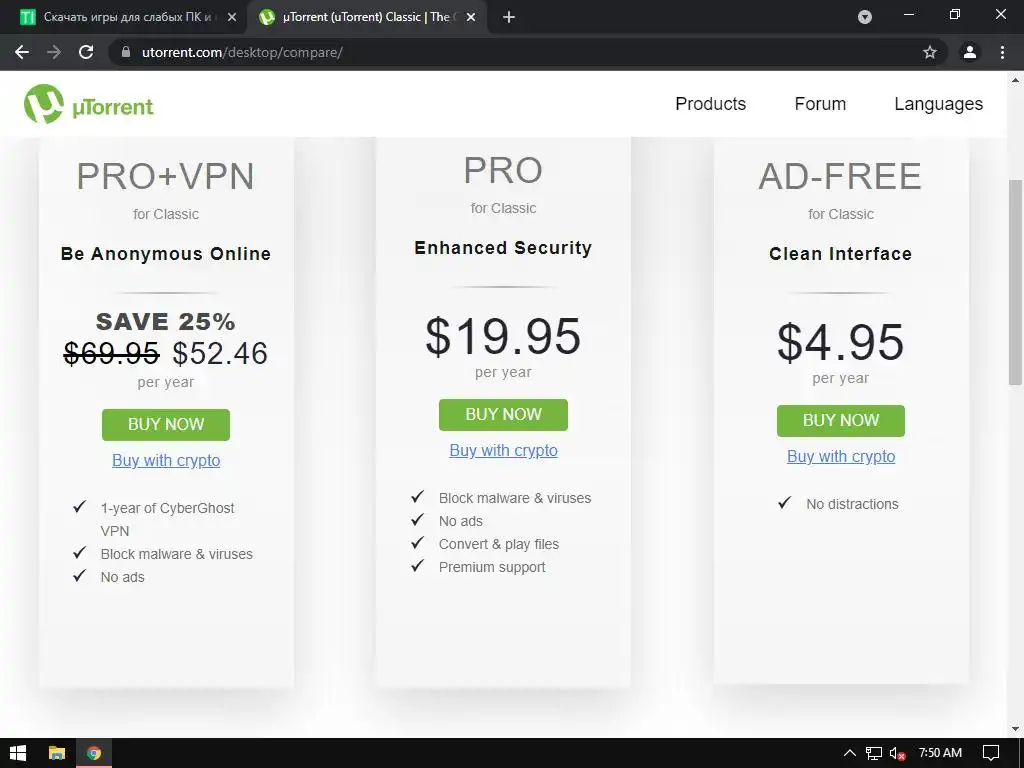The image size is (1024, 768).
Task: Click the µTorrent logo in the header
Action: [x=89, y=104]
